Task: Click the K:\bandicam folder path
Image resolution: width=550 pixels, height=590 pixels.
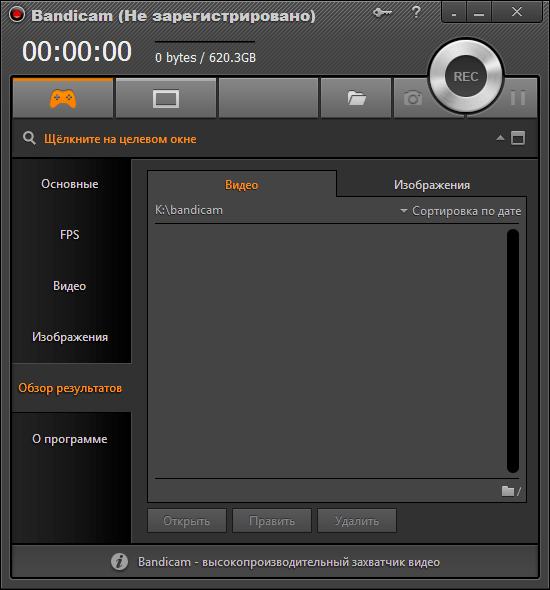Action: [189, 210]
